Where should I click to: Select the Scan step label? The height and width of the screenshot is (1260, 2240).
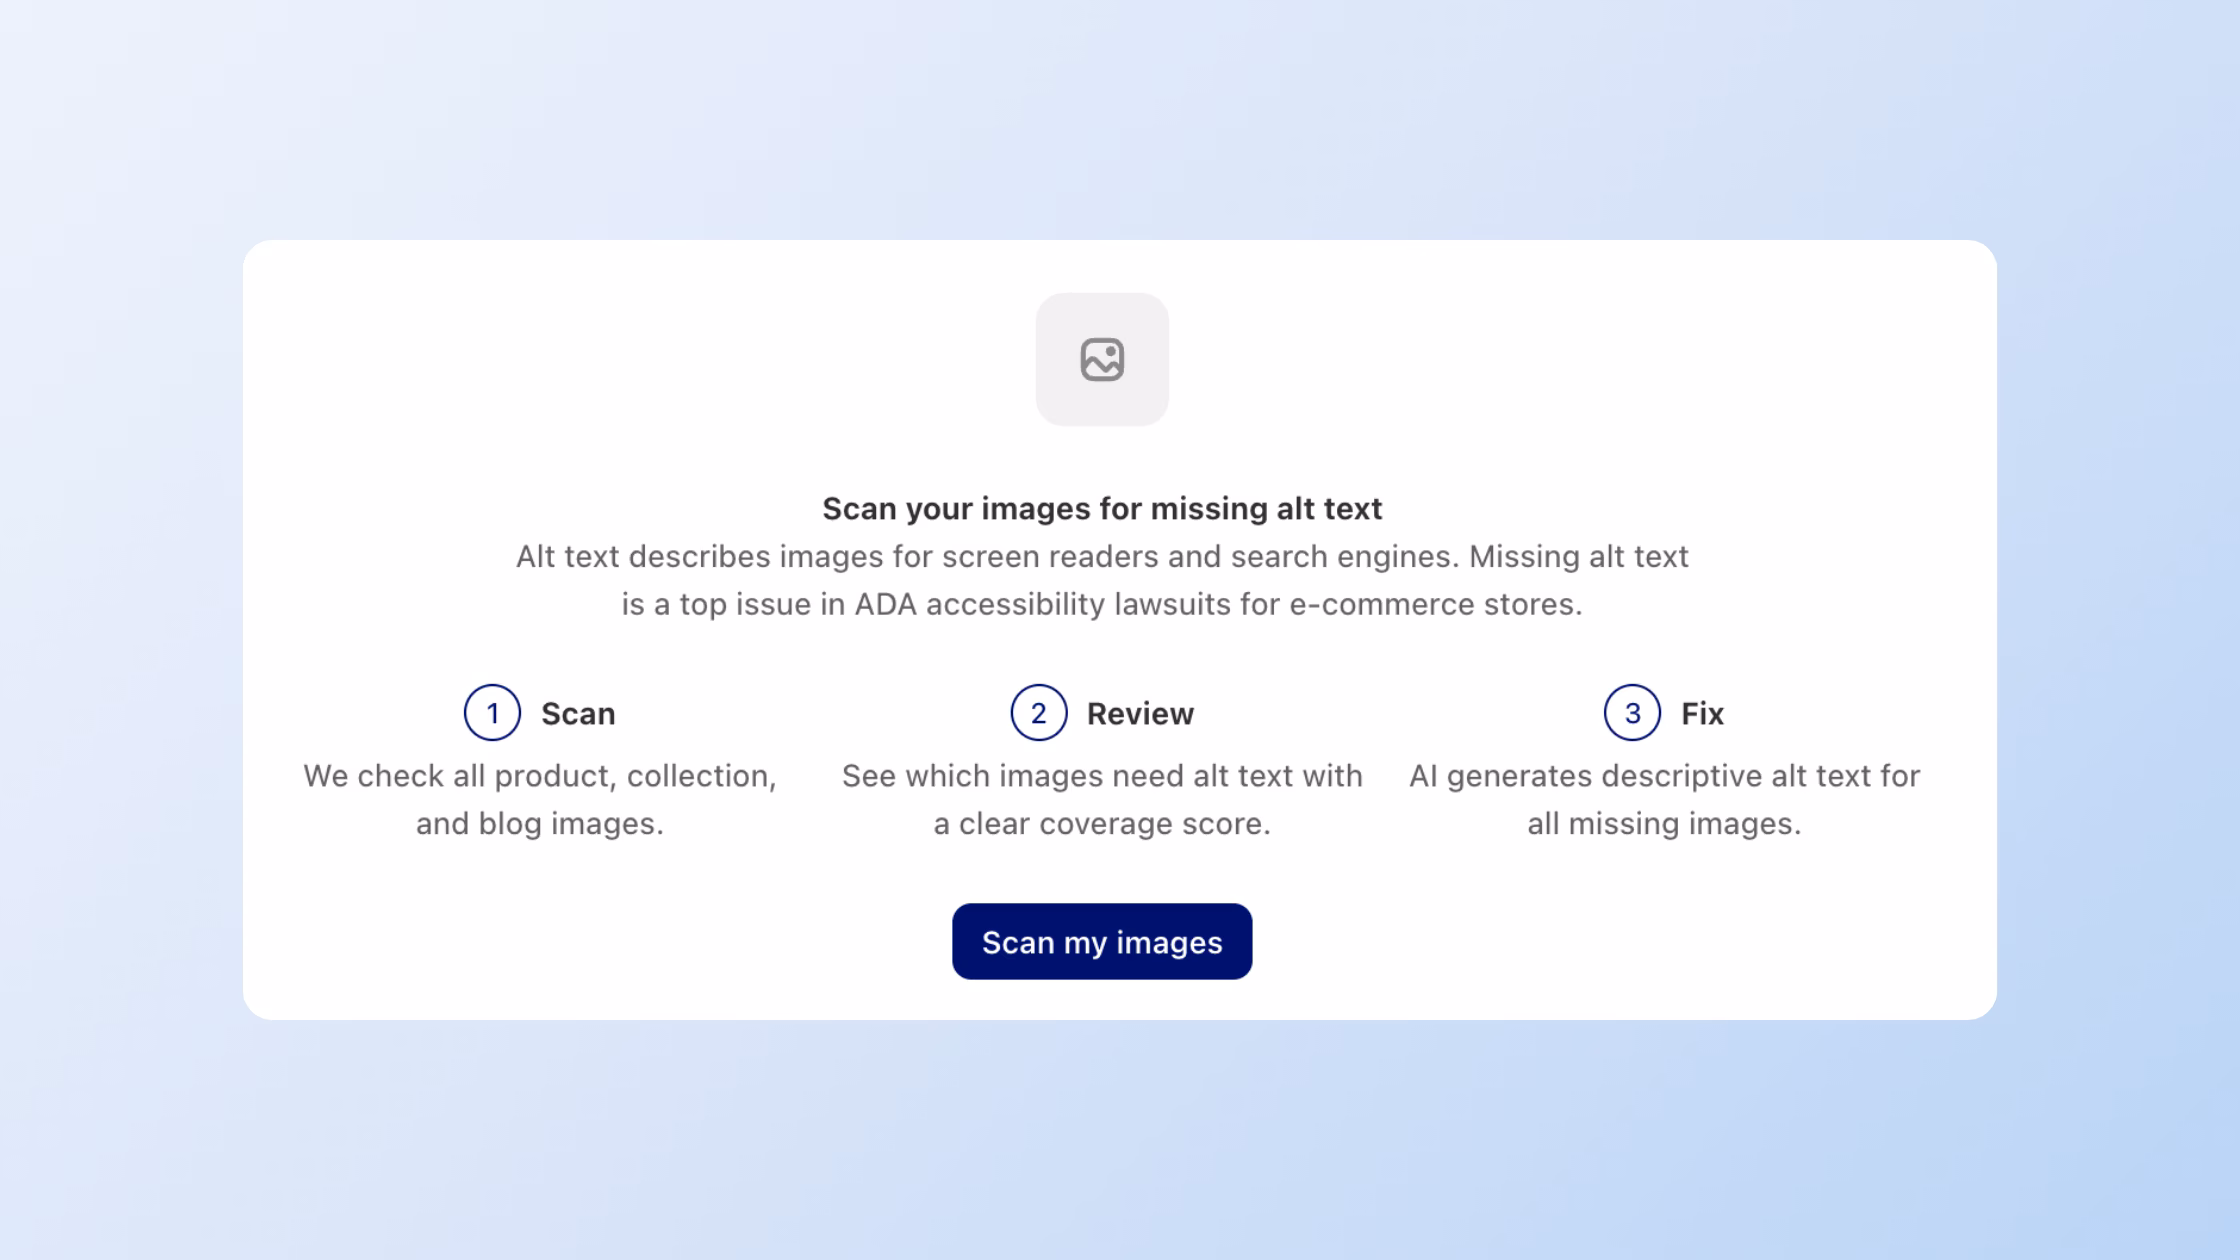(577, 713)
